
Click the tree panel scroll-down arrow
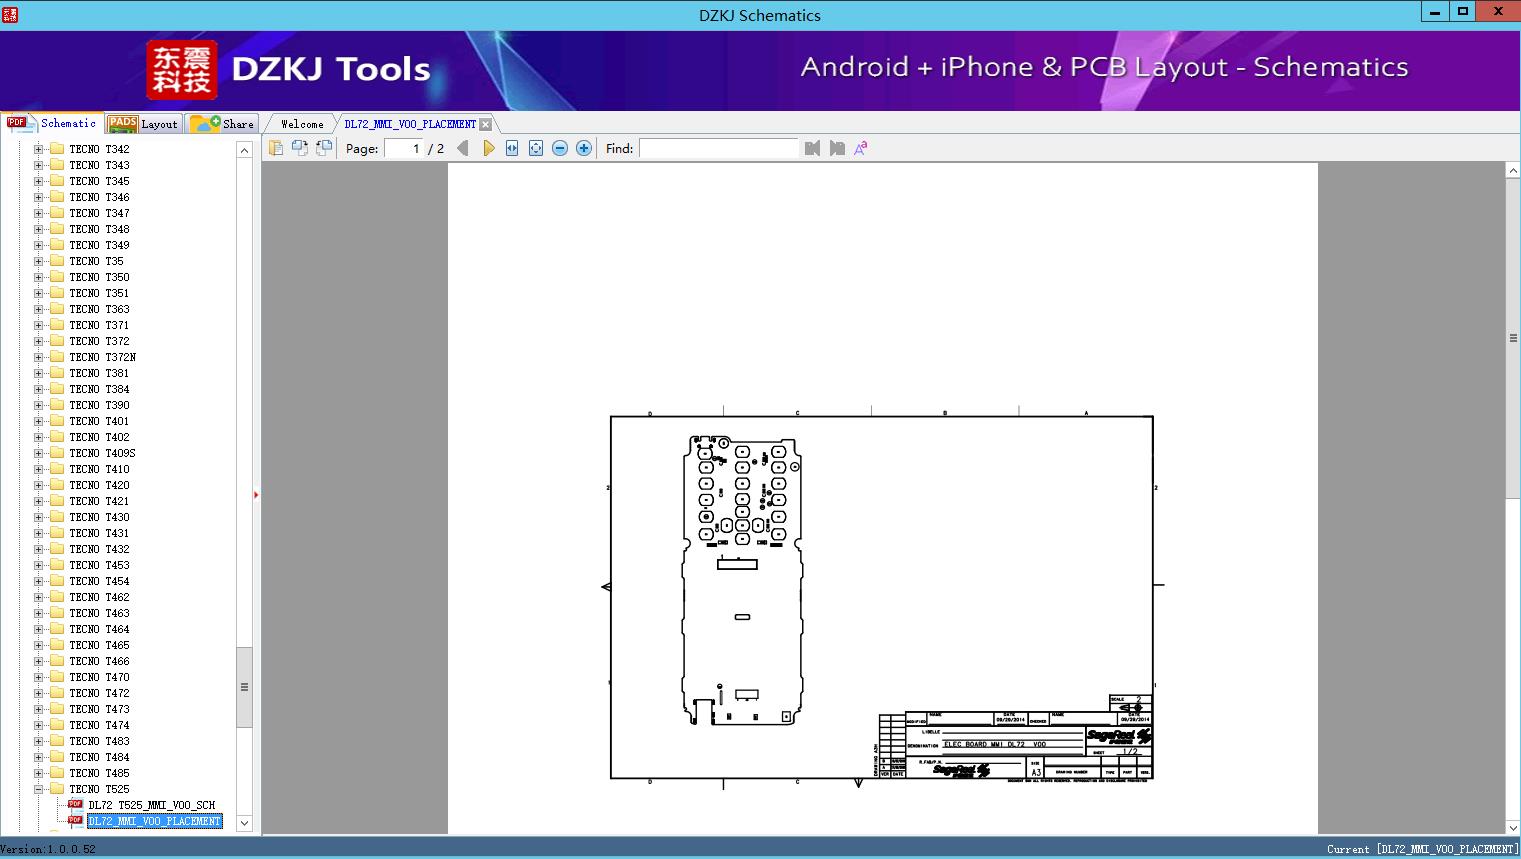[x=244, y=823]
